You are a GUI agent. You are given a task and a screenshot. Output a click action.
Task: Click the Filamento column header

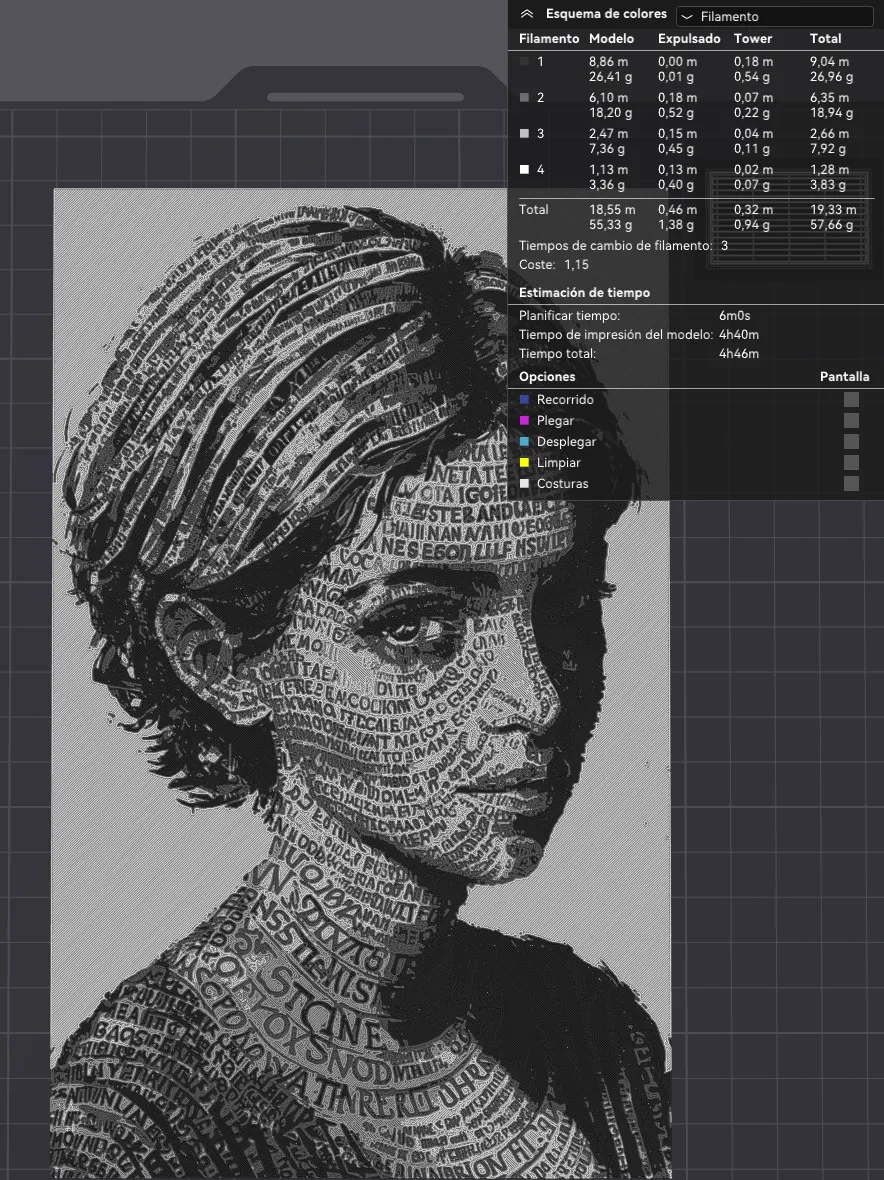point(548,38)
